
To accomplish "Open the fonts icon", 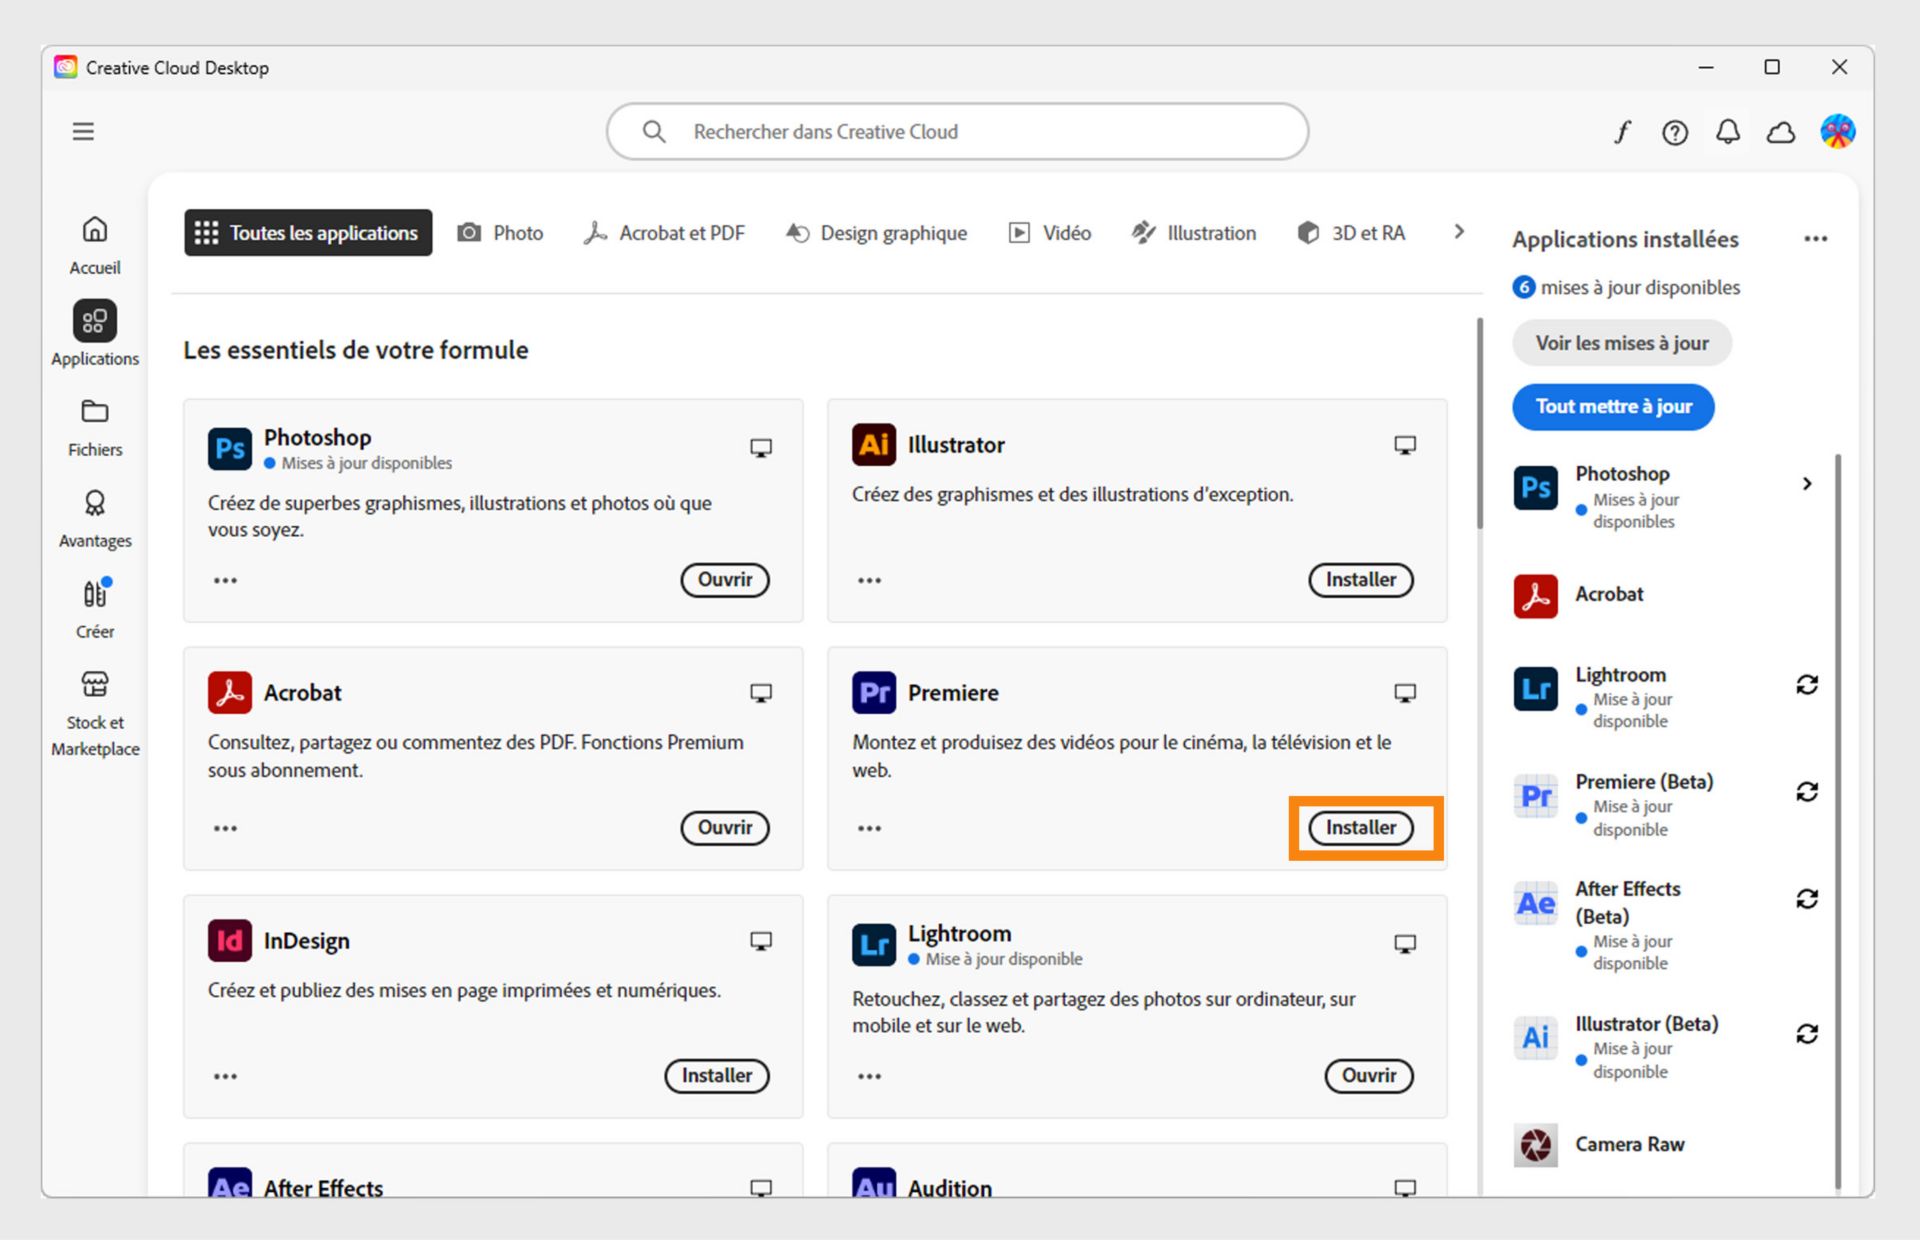I will click(1622, 132).
